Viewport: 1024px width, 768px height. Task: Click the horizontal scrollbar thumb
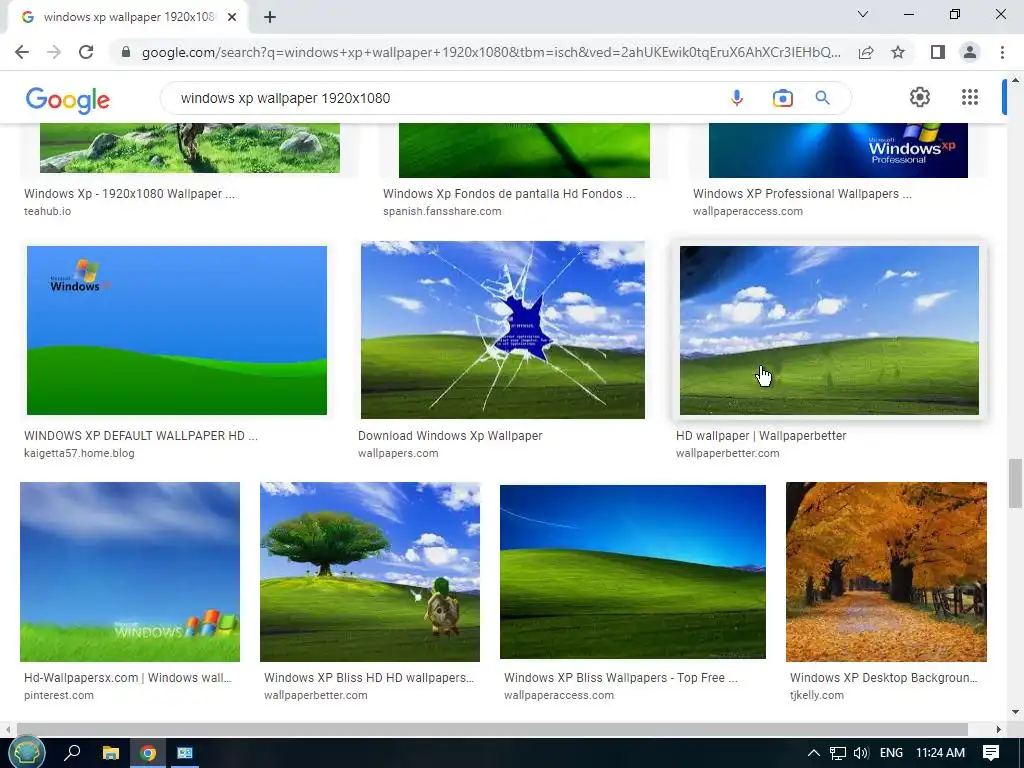pyautogui.click(x=492, y=729)
